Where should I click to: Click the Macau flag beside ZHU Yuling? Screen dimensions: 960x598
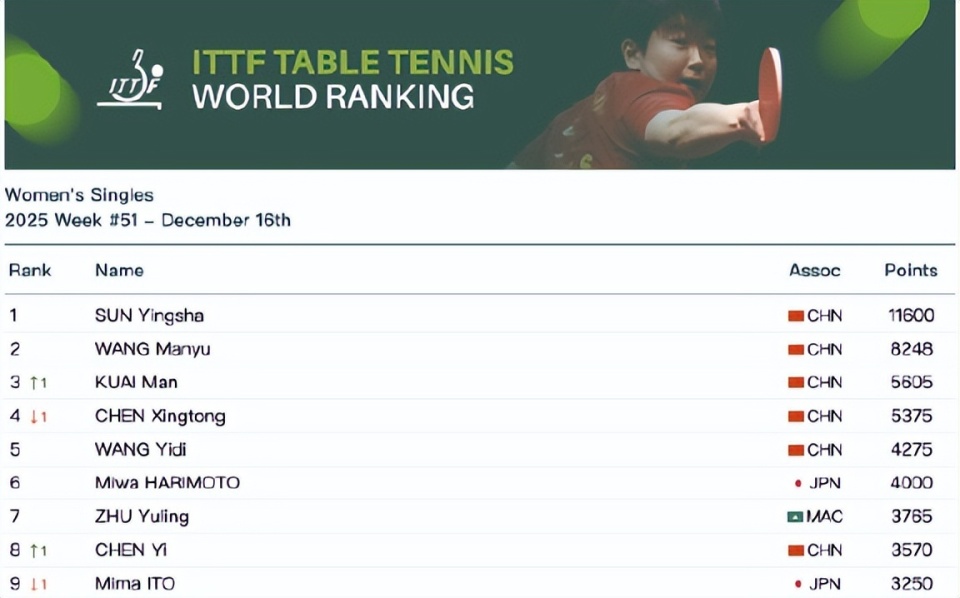796,517
